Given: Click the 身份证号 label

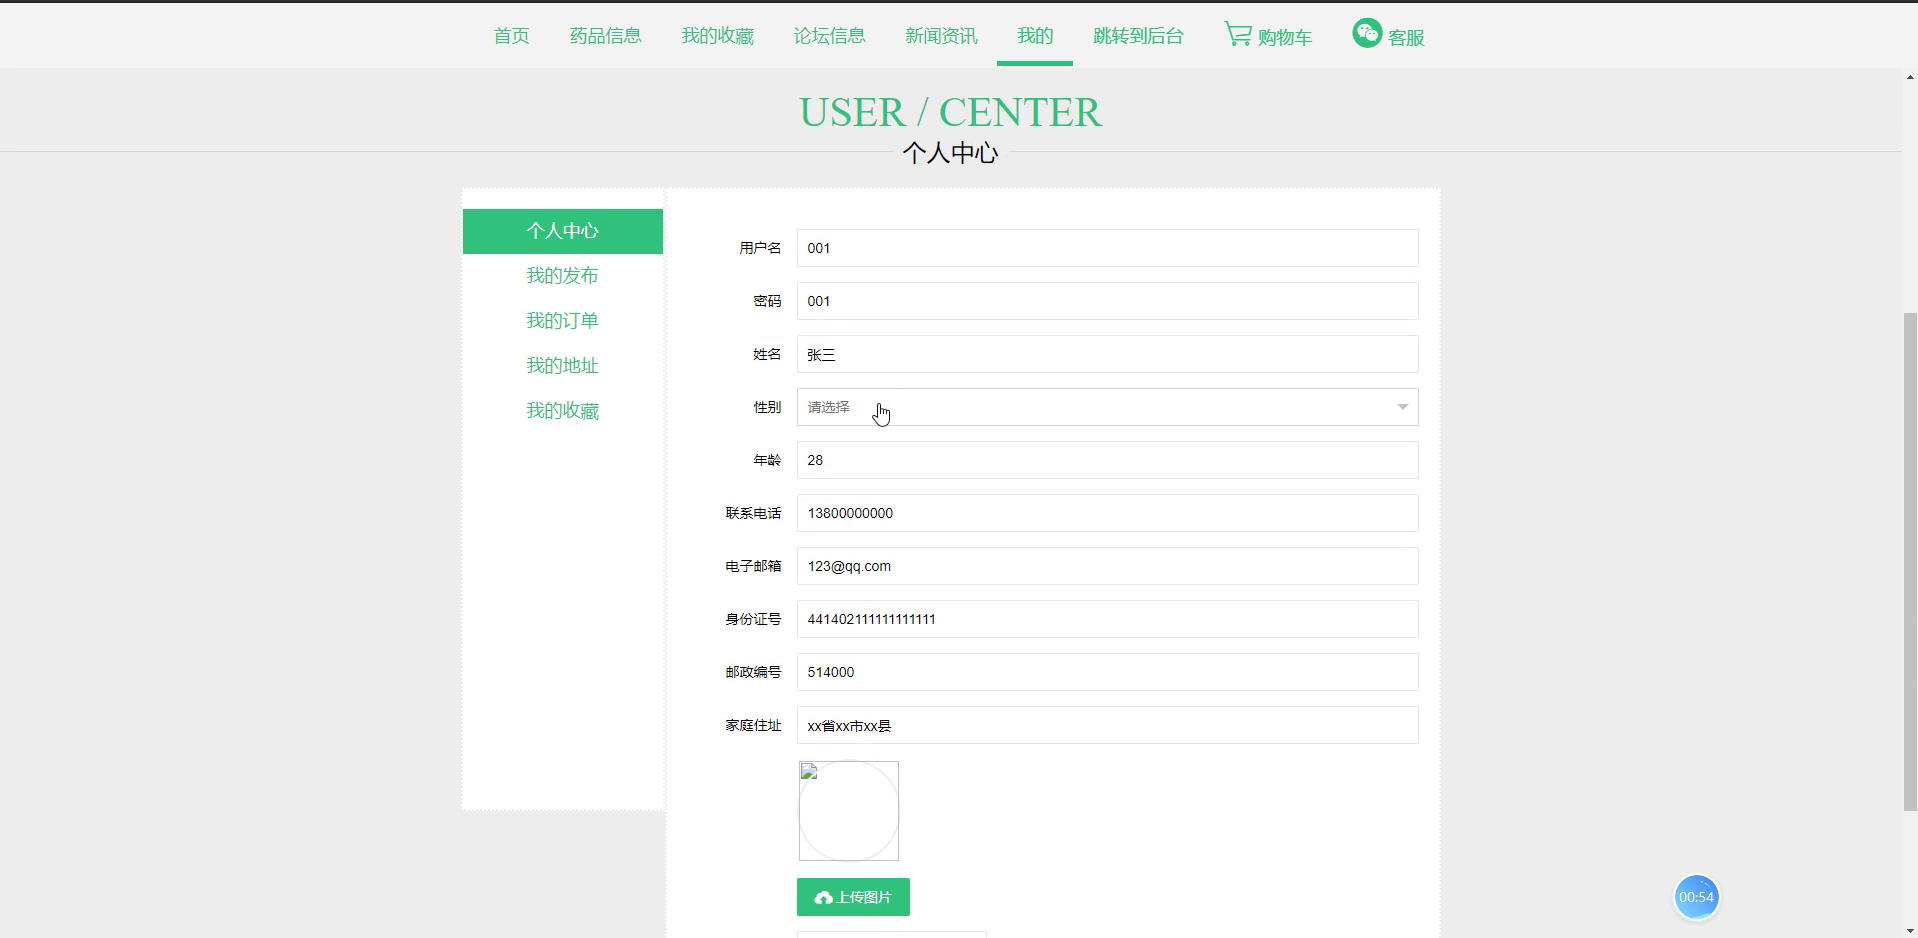Looking at the screenshot, I should click(x=753, y=619).
